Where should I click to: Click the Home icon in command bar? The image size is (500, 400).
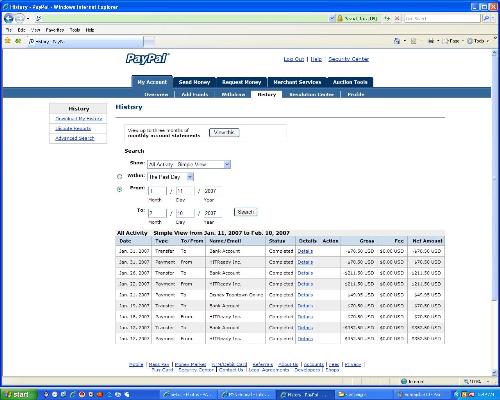tap(397, 41)
